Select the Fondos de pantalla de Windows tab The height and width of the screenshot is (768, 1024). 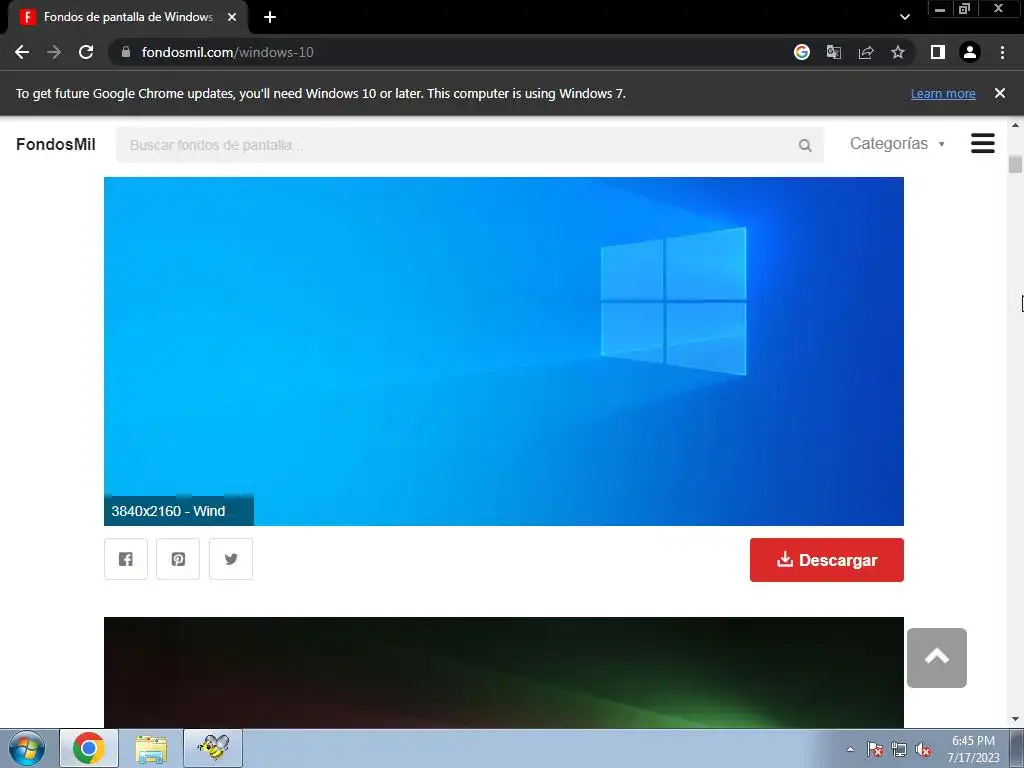coord(128,17)
